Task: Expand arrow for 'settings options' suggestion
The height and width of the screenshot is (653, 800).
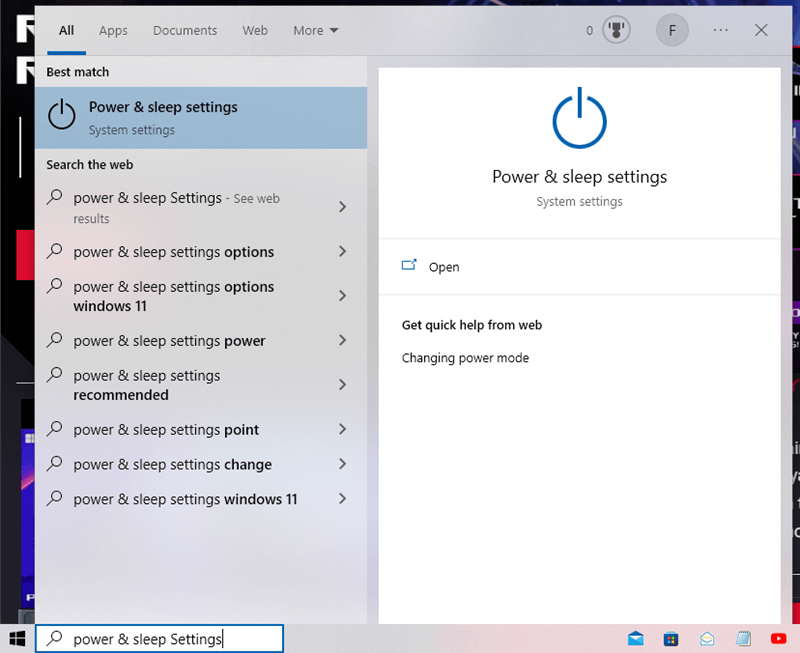Action: coord(343,252)
